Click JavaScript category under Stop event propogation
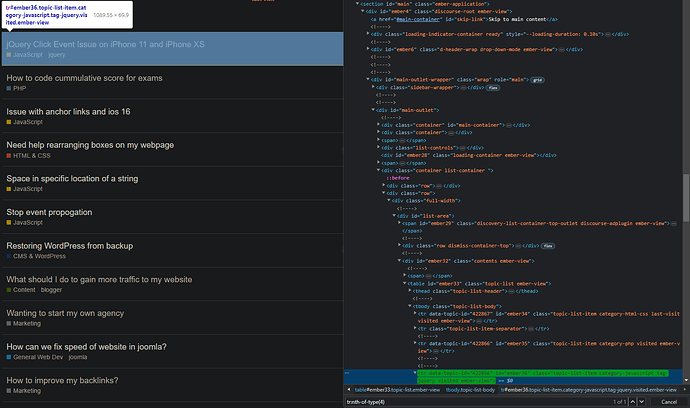690x408 pixels. [x=25, y=223]
